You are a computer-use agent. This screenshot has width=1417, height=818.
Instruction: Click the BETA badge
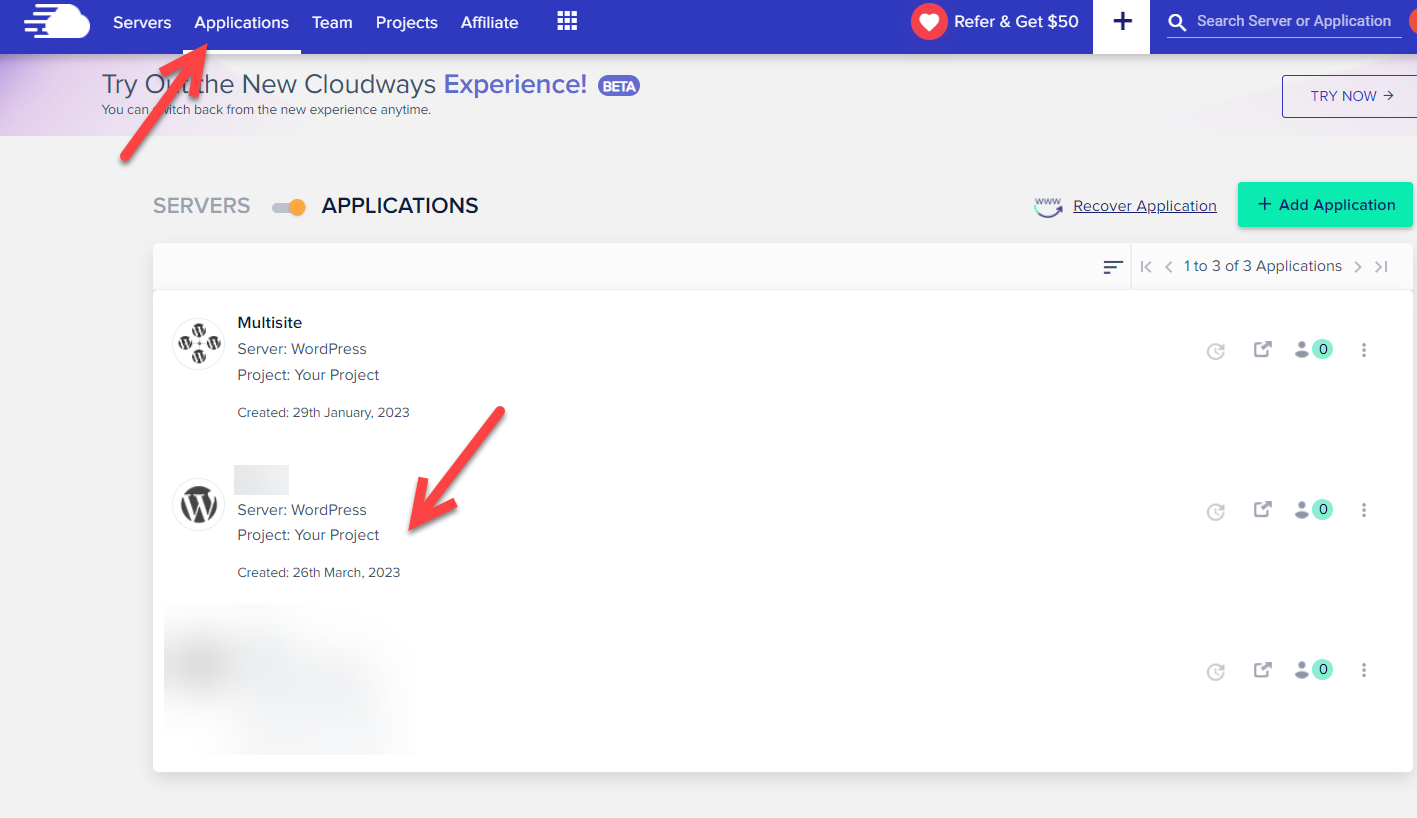tap(619, 86)
